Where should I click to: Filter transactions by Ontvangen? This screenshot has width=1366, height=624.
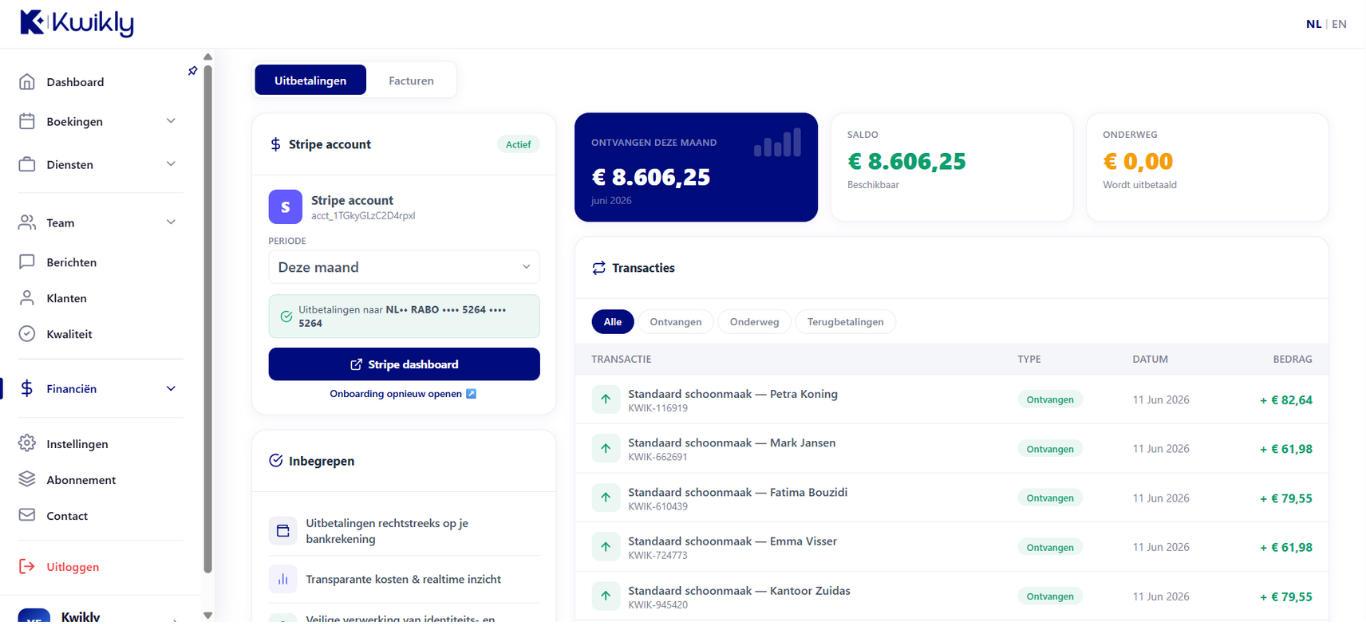[676, 322]
